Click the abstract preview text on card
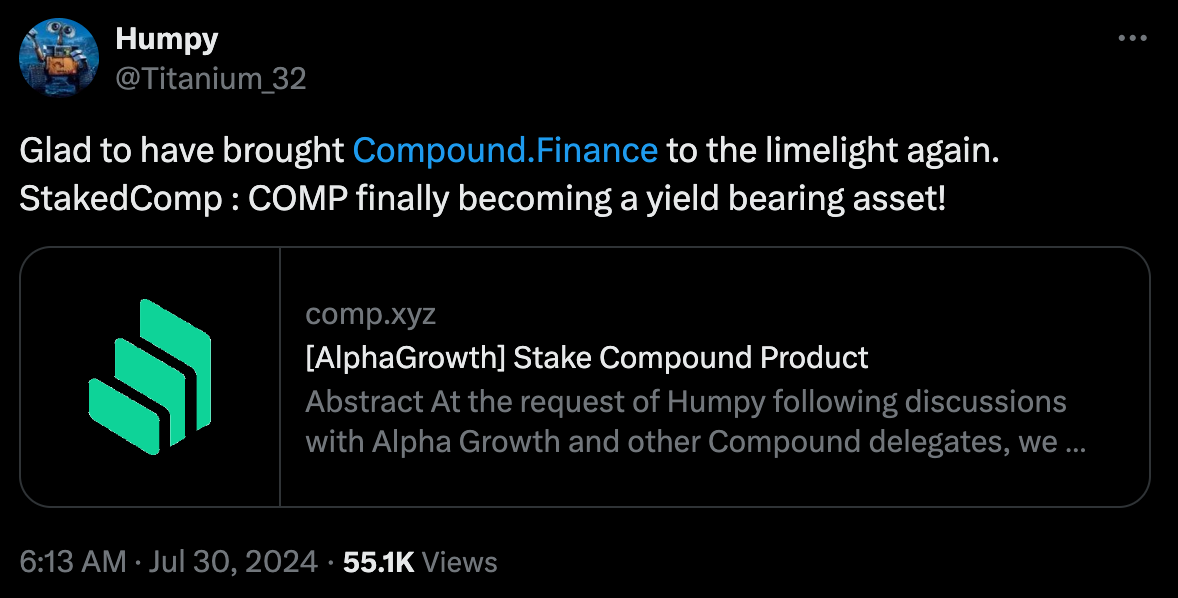The width and height of the screenshot is (1178, 598). [685, 420]
